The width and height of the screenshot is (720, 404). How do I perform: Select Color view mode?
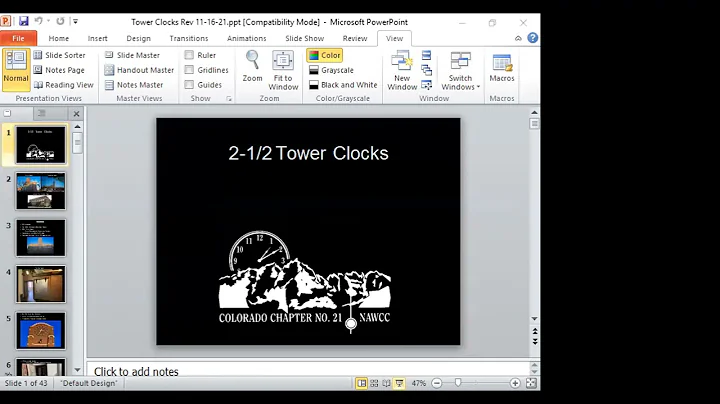(324, 55)
